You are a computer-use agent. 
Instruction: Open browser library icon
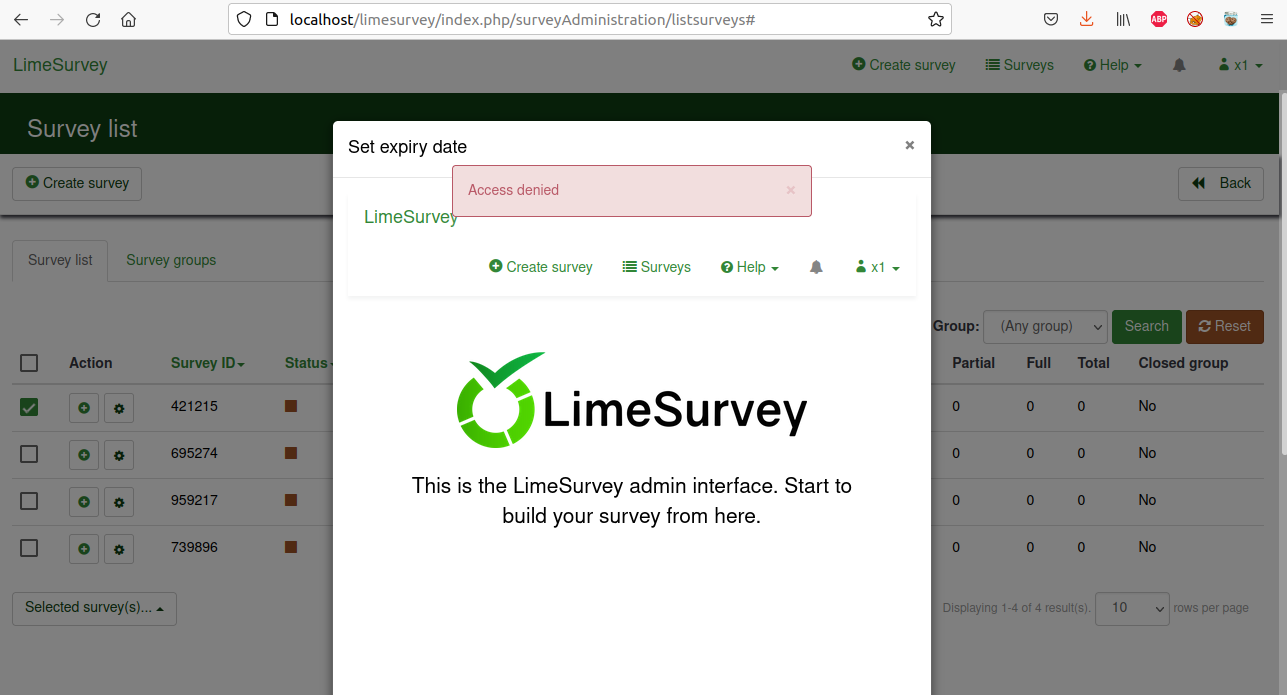[1123, 19]
